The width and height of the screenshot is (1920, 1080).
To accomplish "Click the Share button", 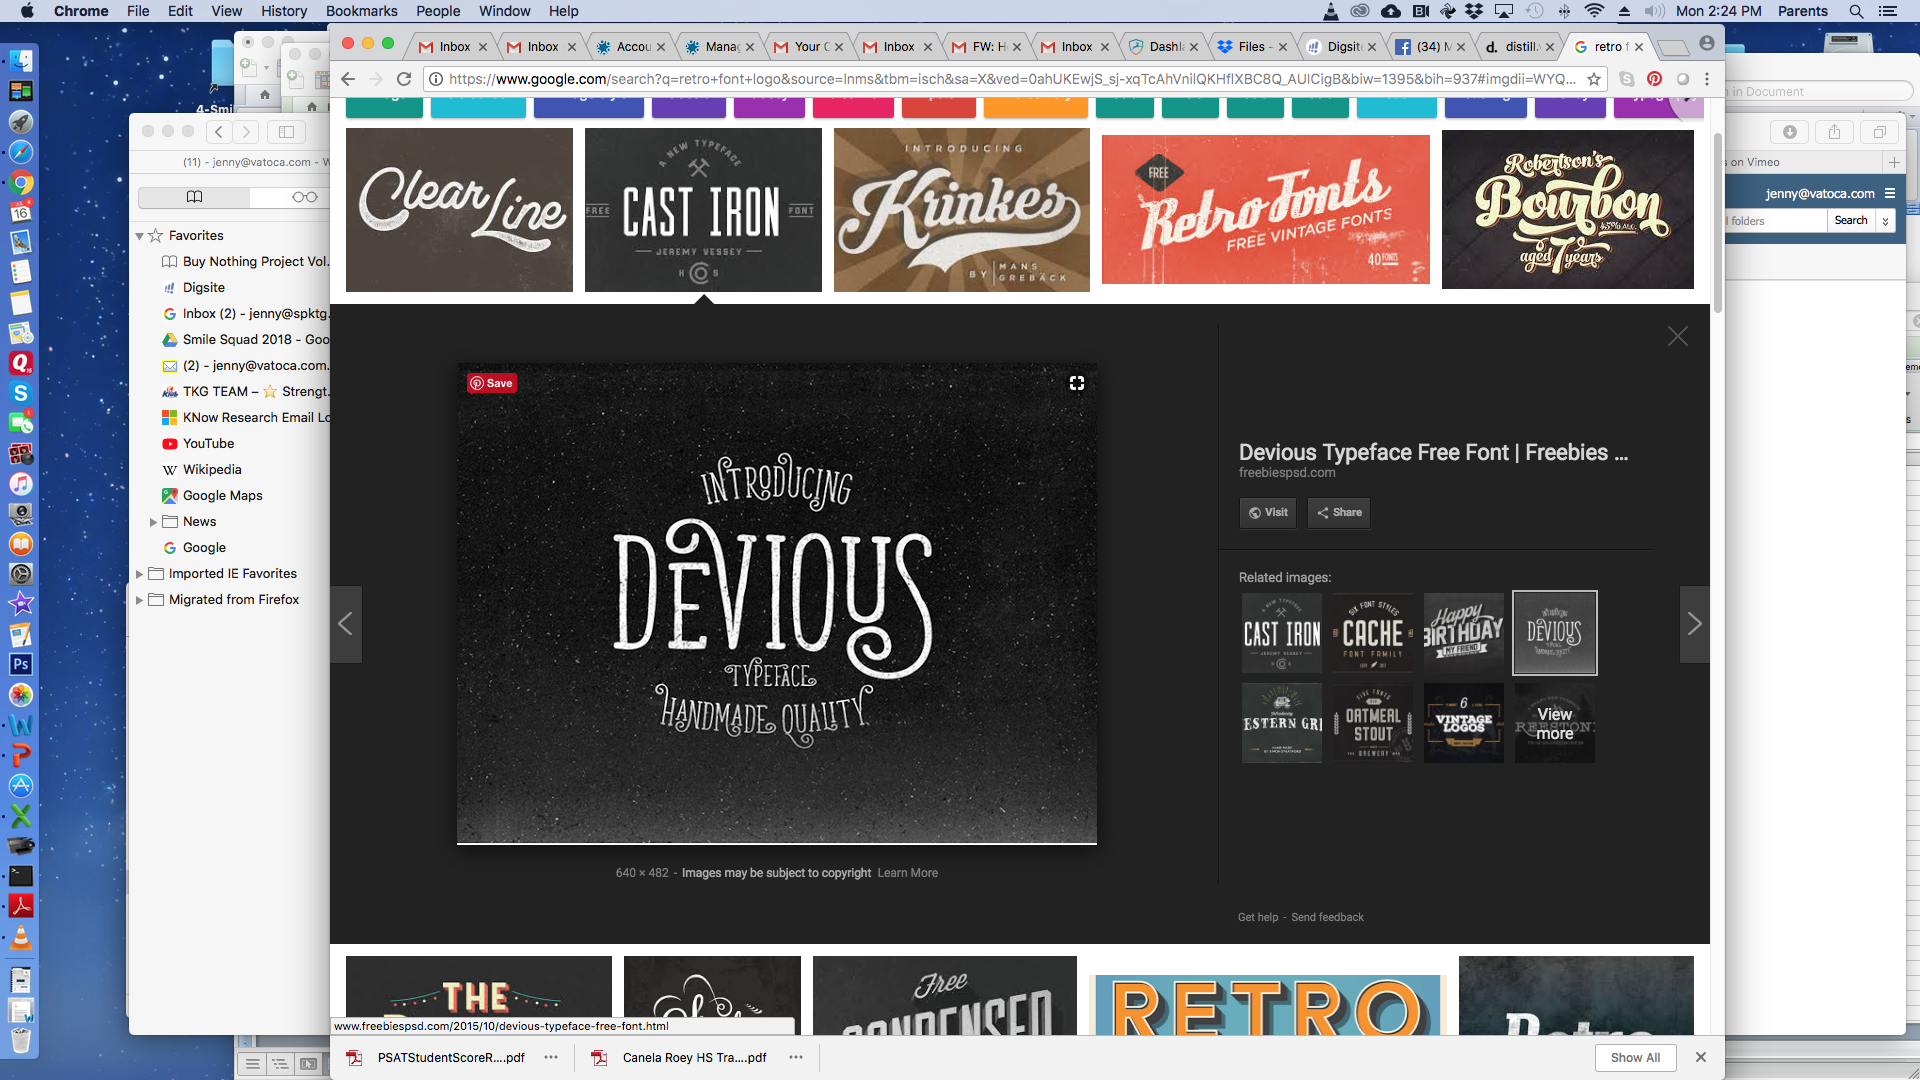I will pyautogui.click(x=1339, y=512).
